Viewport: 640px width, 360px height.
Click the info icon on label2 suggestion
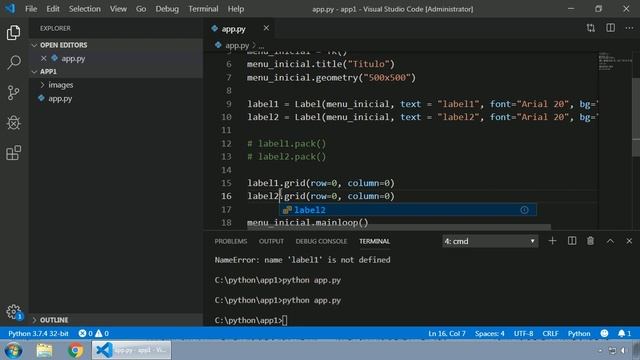[x=524, y=210]
